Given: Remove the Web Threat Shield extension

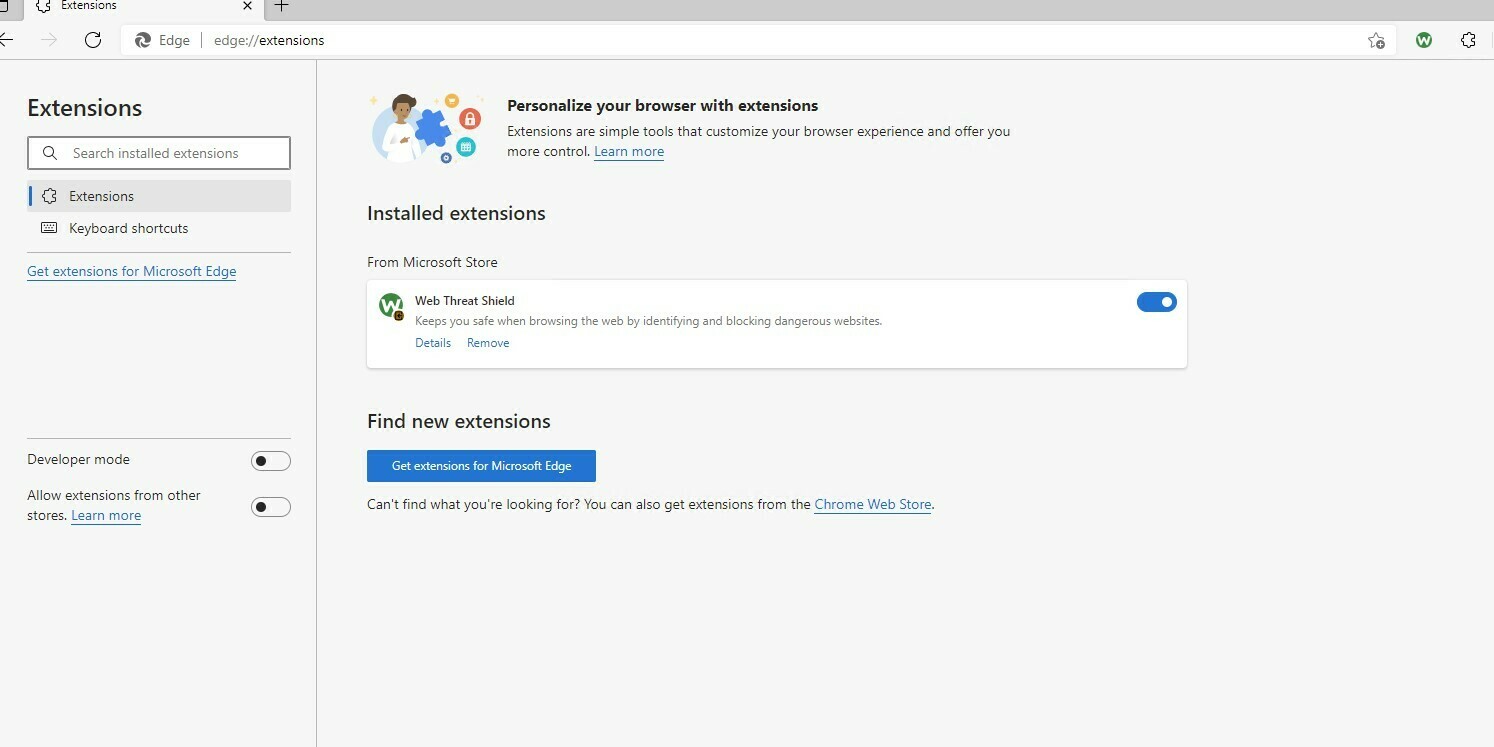Looking at the screenshot, I should 488,343.
